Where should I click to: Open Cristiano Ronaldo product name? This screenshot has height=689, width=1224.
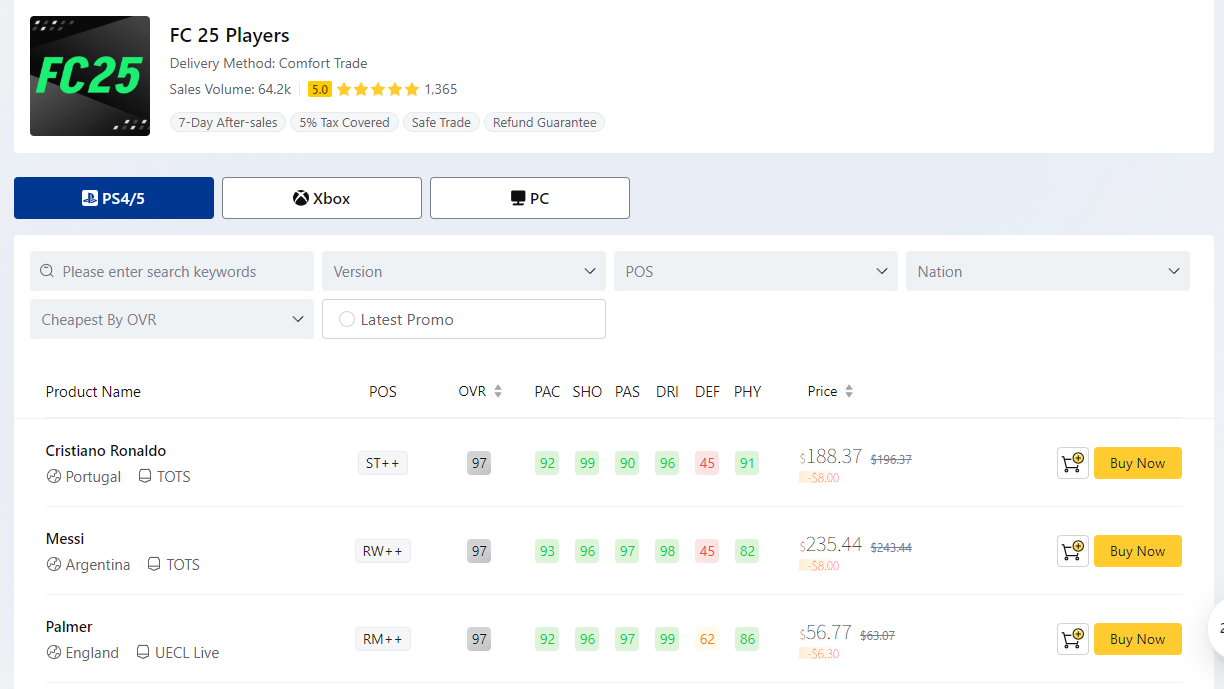106,451
